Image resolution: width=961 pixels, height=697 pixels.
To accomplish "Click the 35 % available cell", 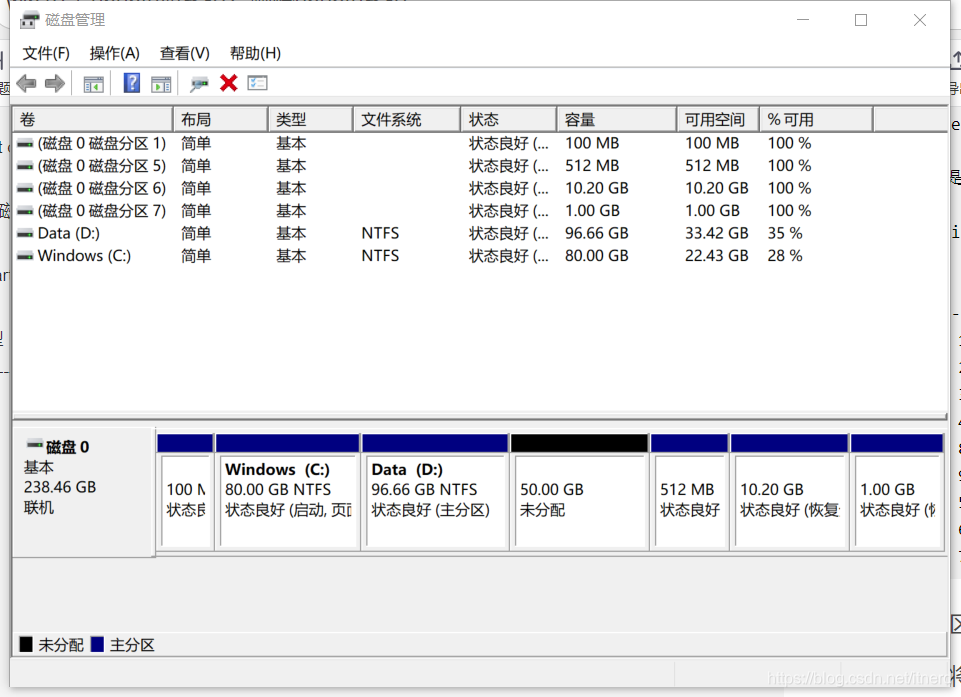I will coord(784,234).
